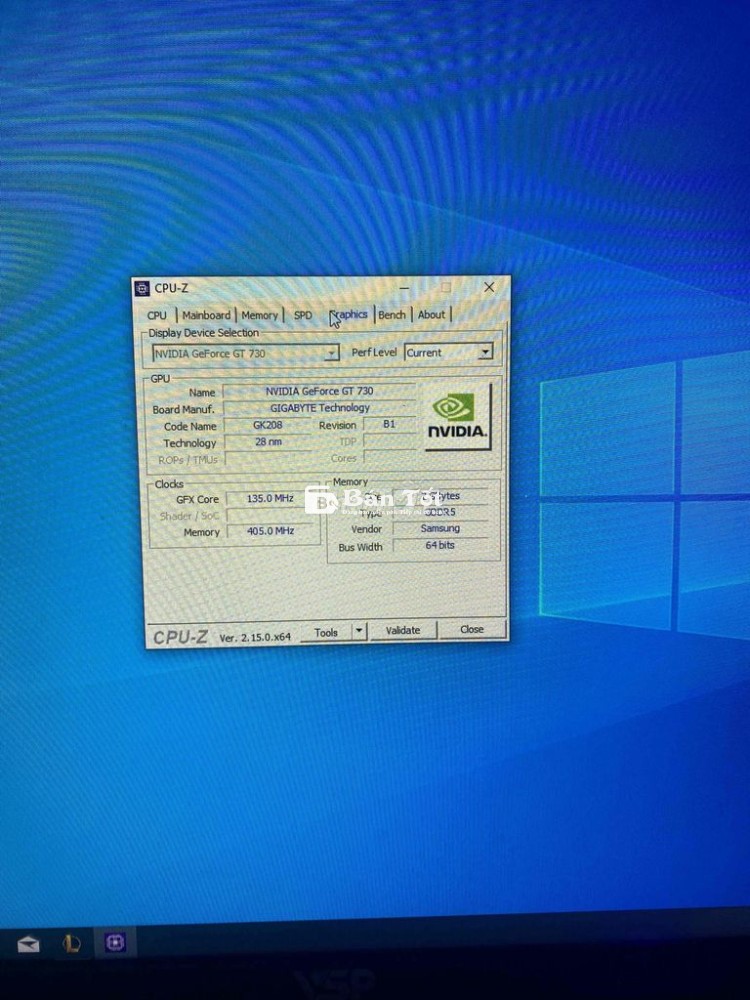Click the Tools button
The image size is (750, 1000).
(326, 633)
